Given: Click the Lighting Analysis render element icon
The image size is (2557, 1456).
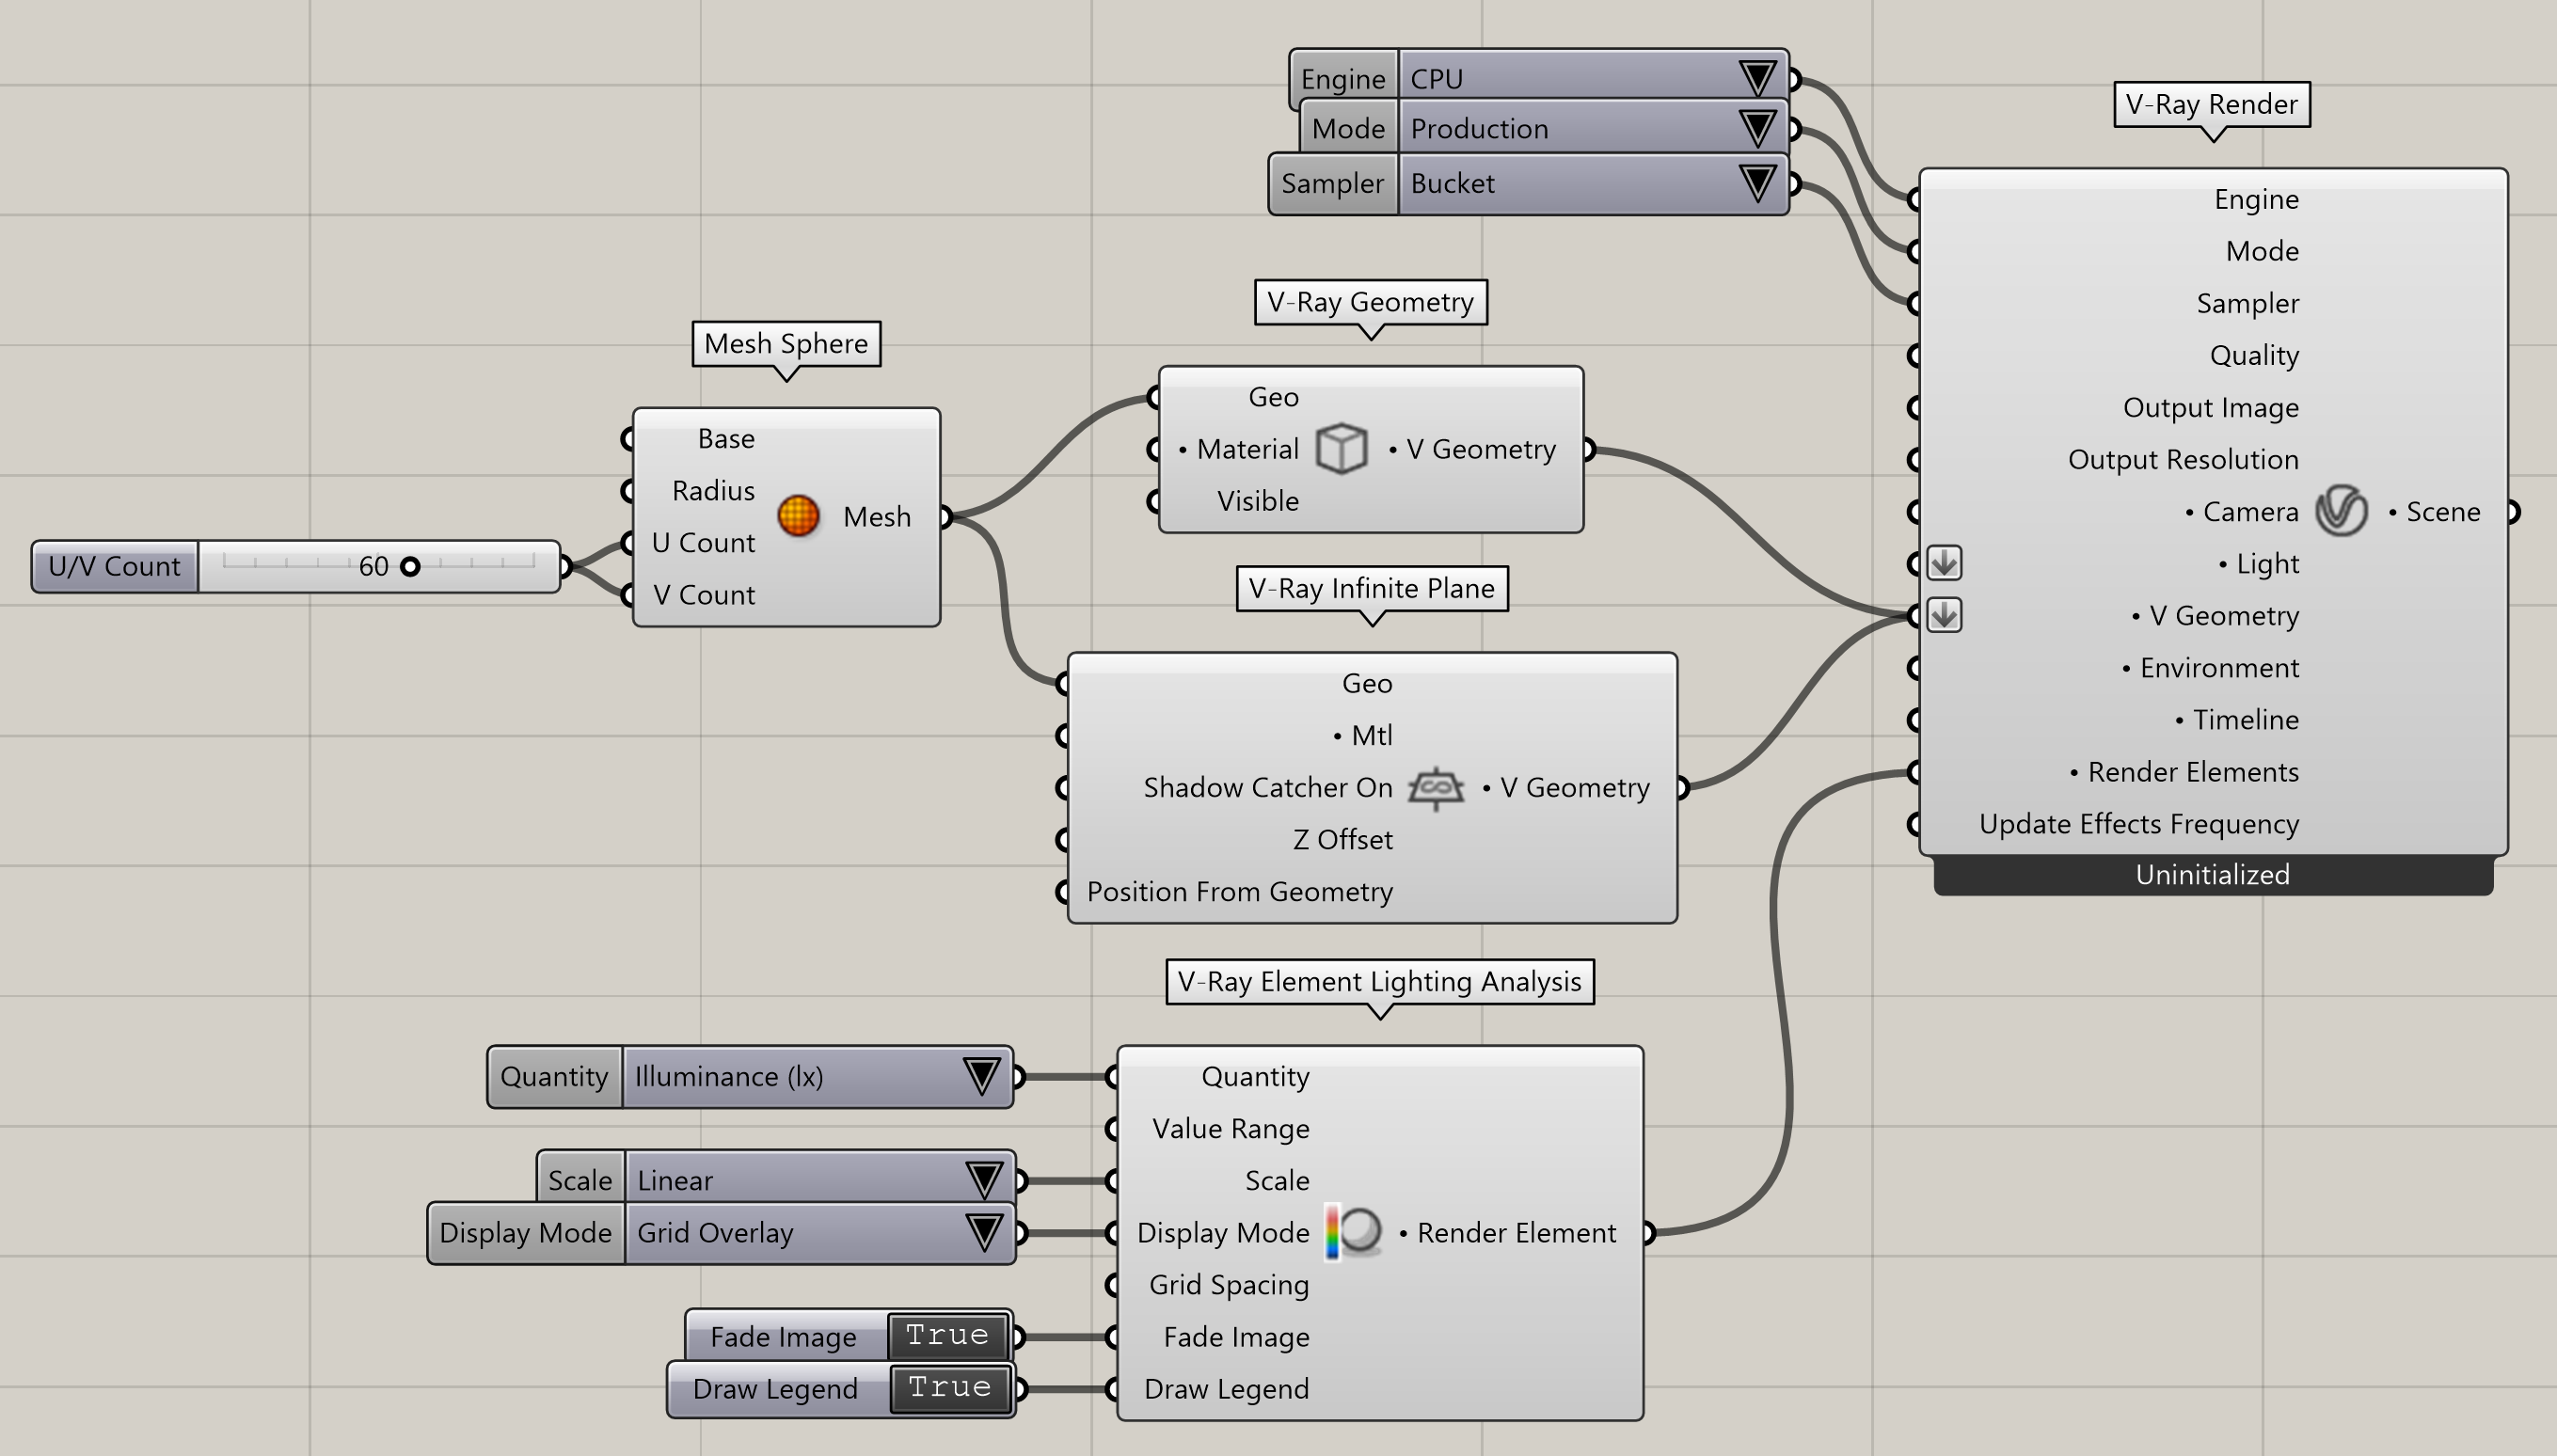Looking at the screenshot, I should pos(1352,1232).
